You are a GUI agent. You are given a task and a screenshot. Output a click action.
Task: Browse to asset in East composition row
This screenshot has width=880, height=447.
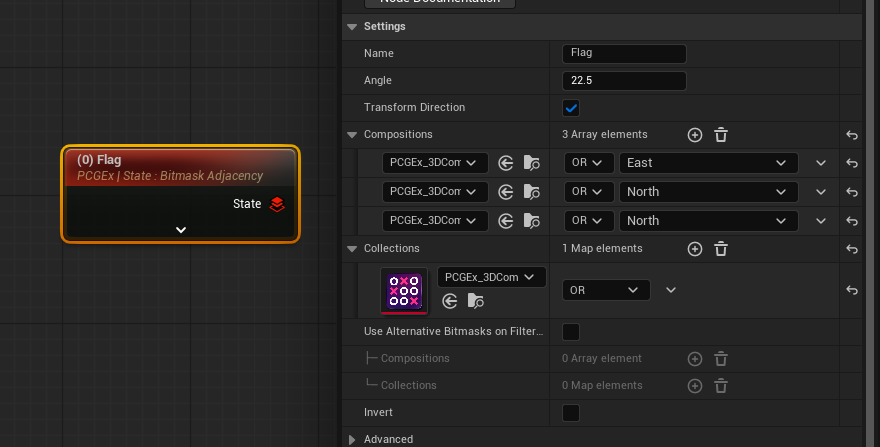(531, 163)
